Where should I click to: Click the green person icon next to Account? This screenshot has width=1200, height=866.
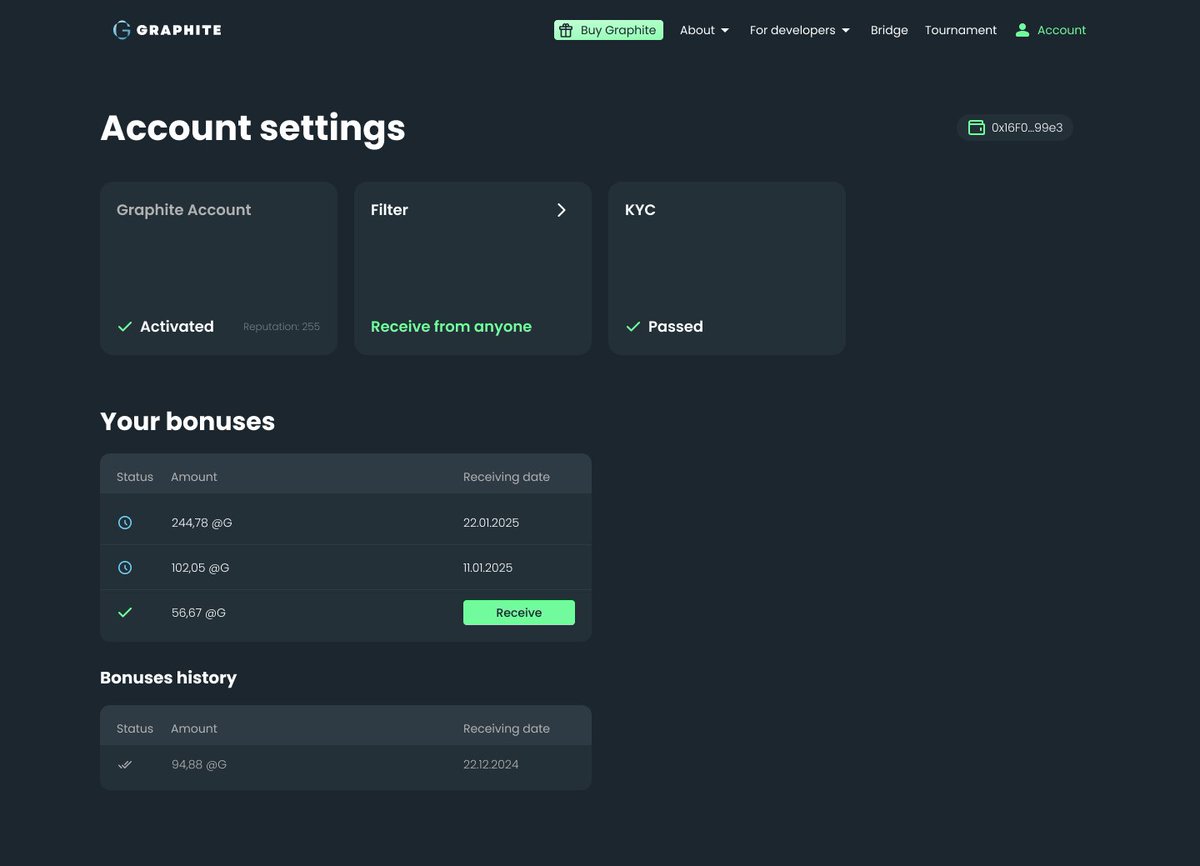(1022, 30)
